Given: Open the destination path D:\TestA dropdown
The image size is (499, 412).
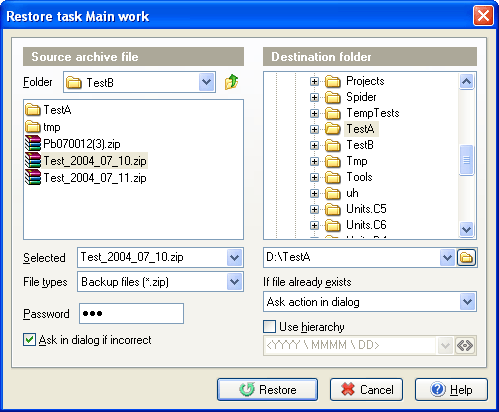Looking at the screenshot, I should [447, 257].
